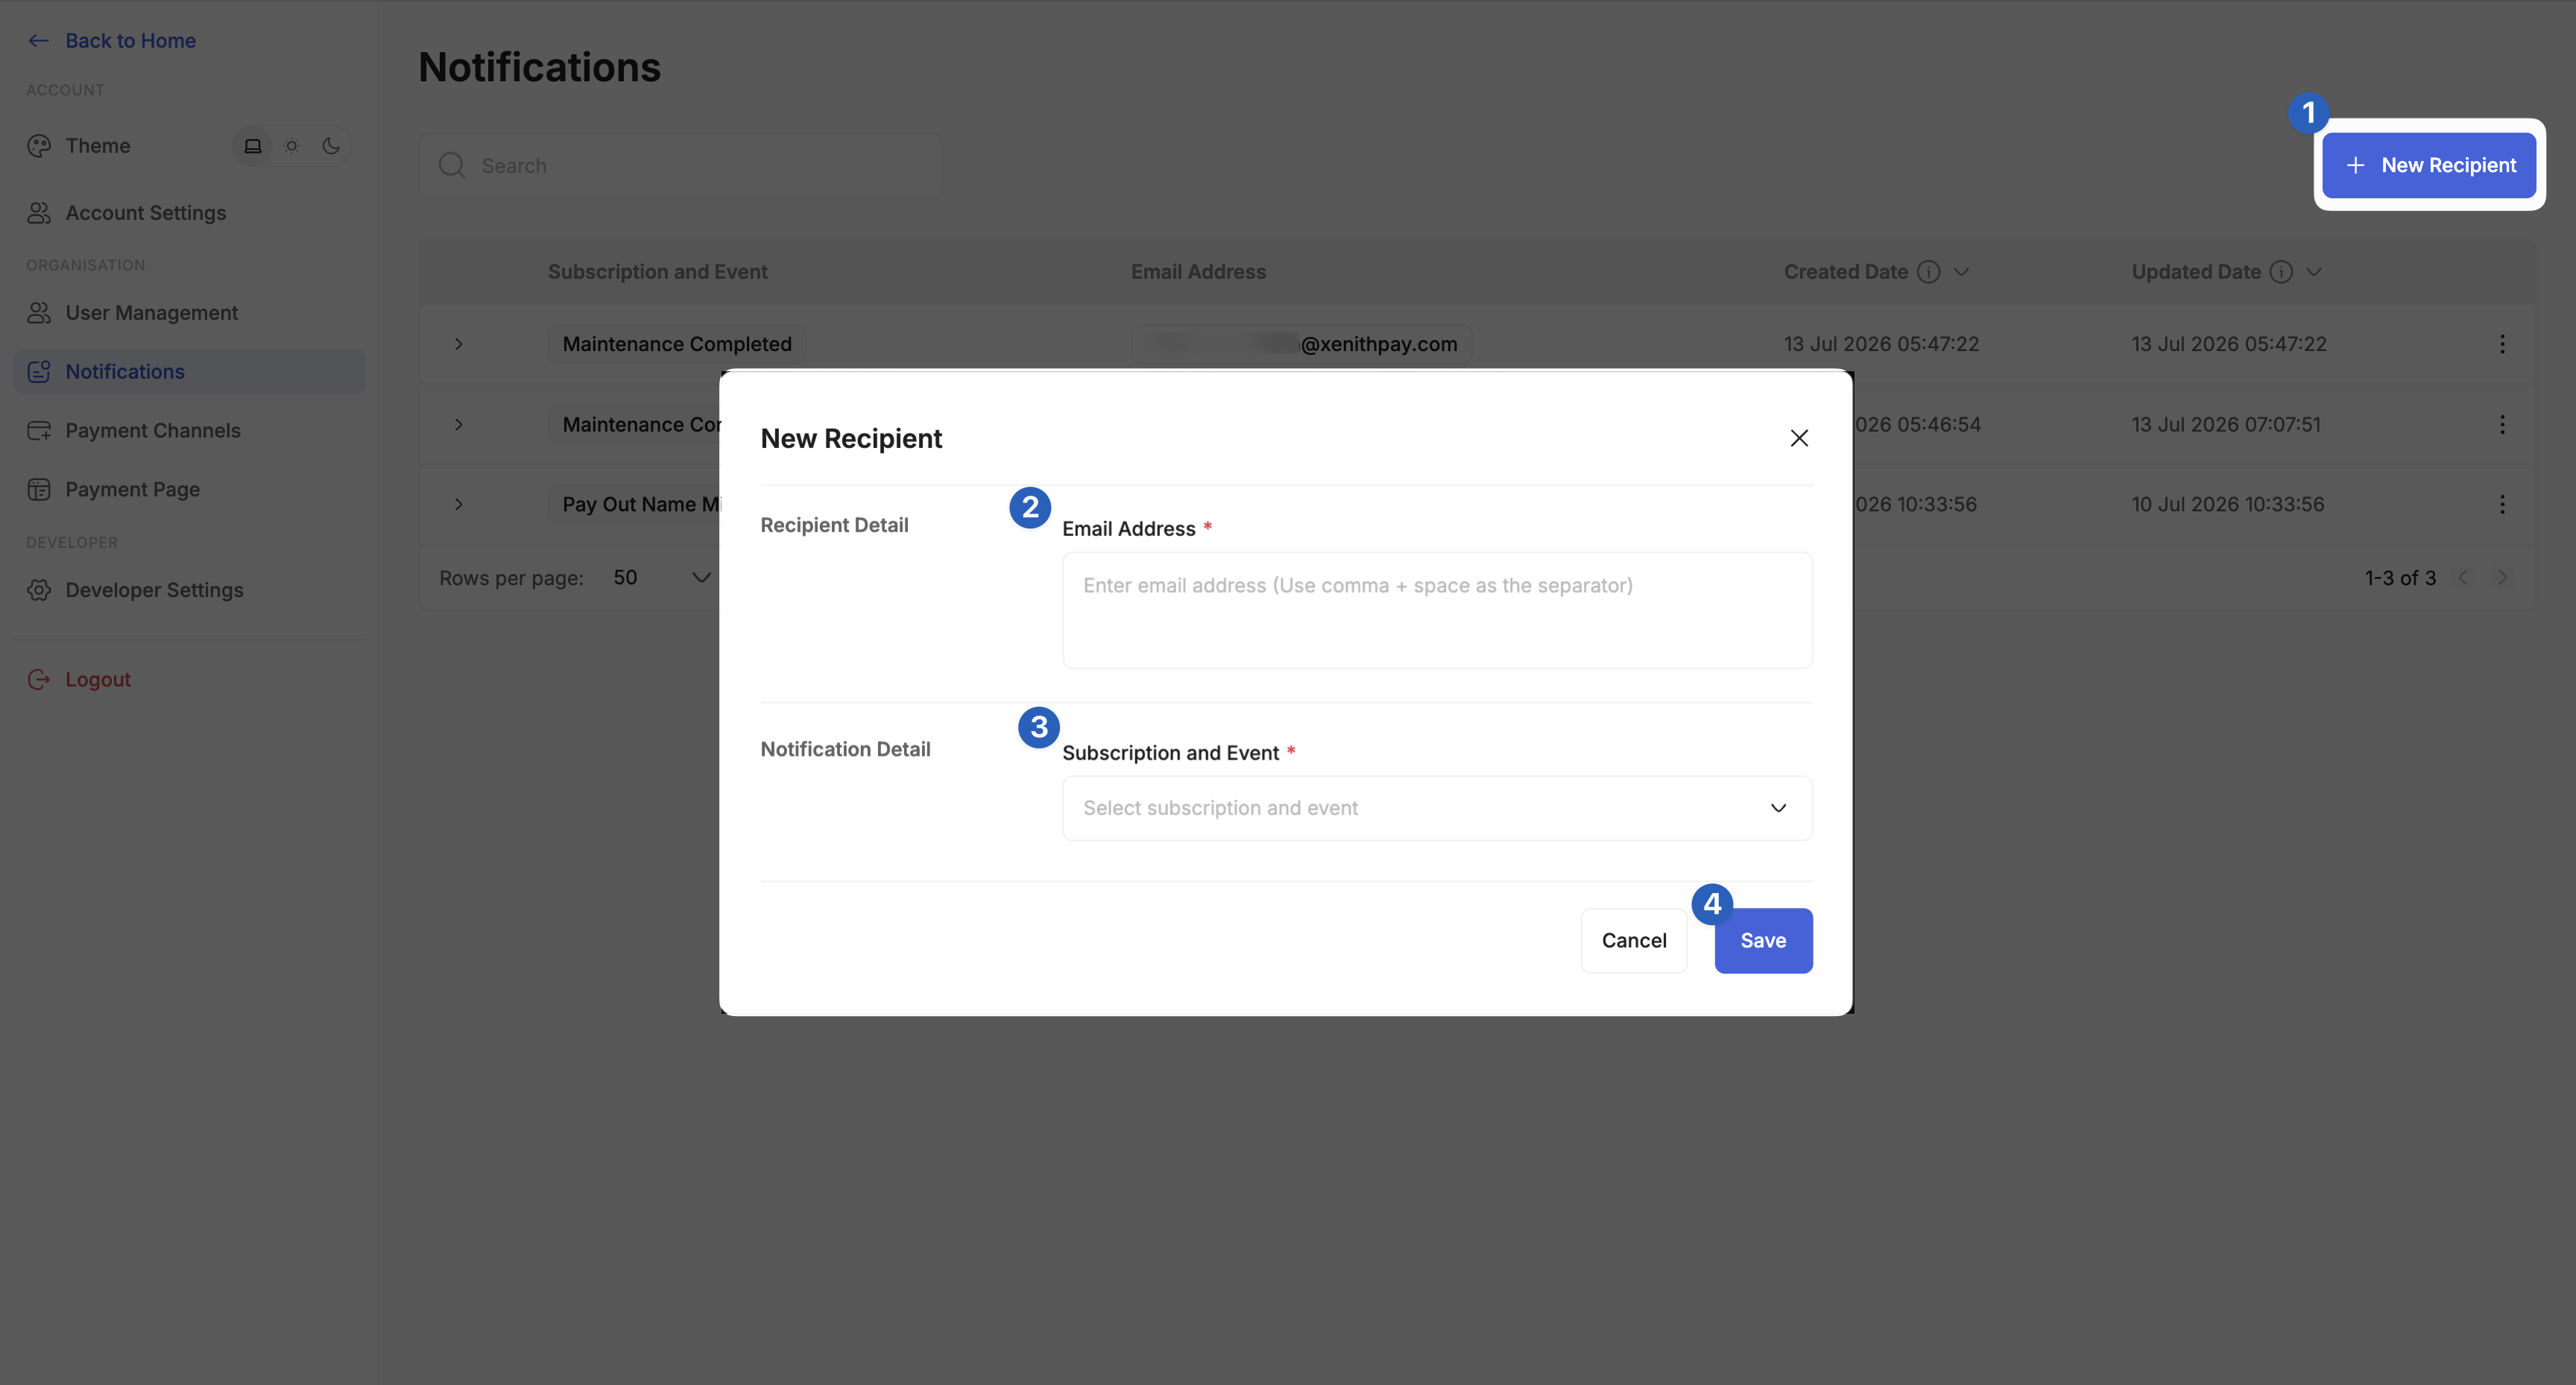Click updated date 10 Jul 2026 10:33:56
The image size is (2576, 1385).
click(x=2228, y=505)
